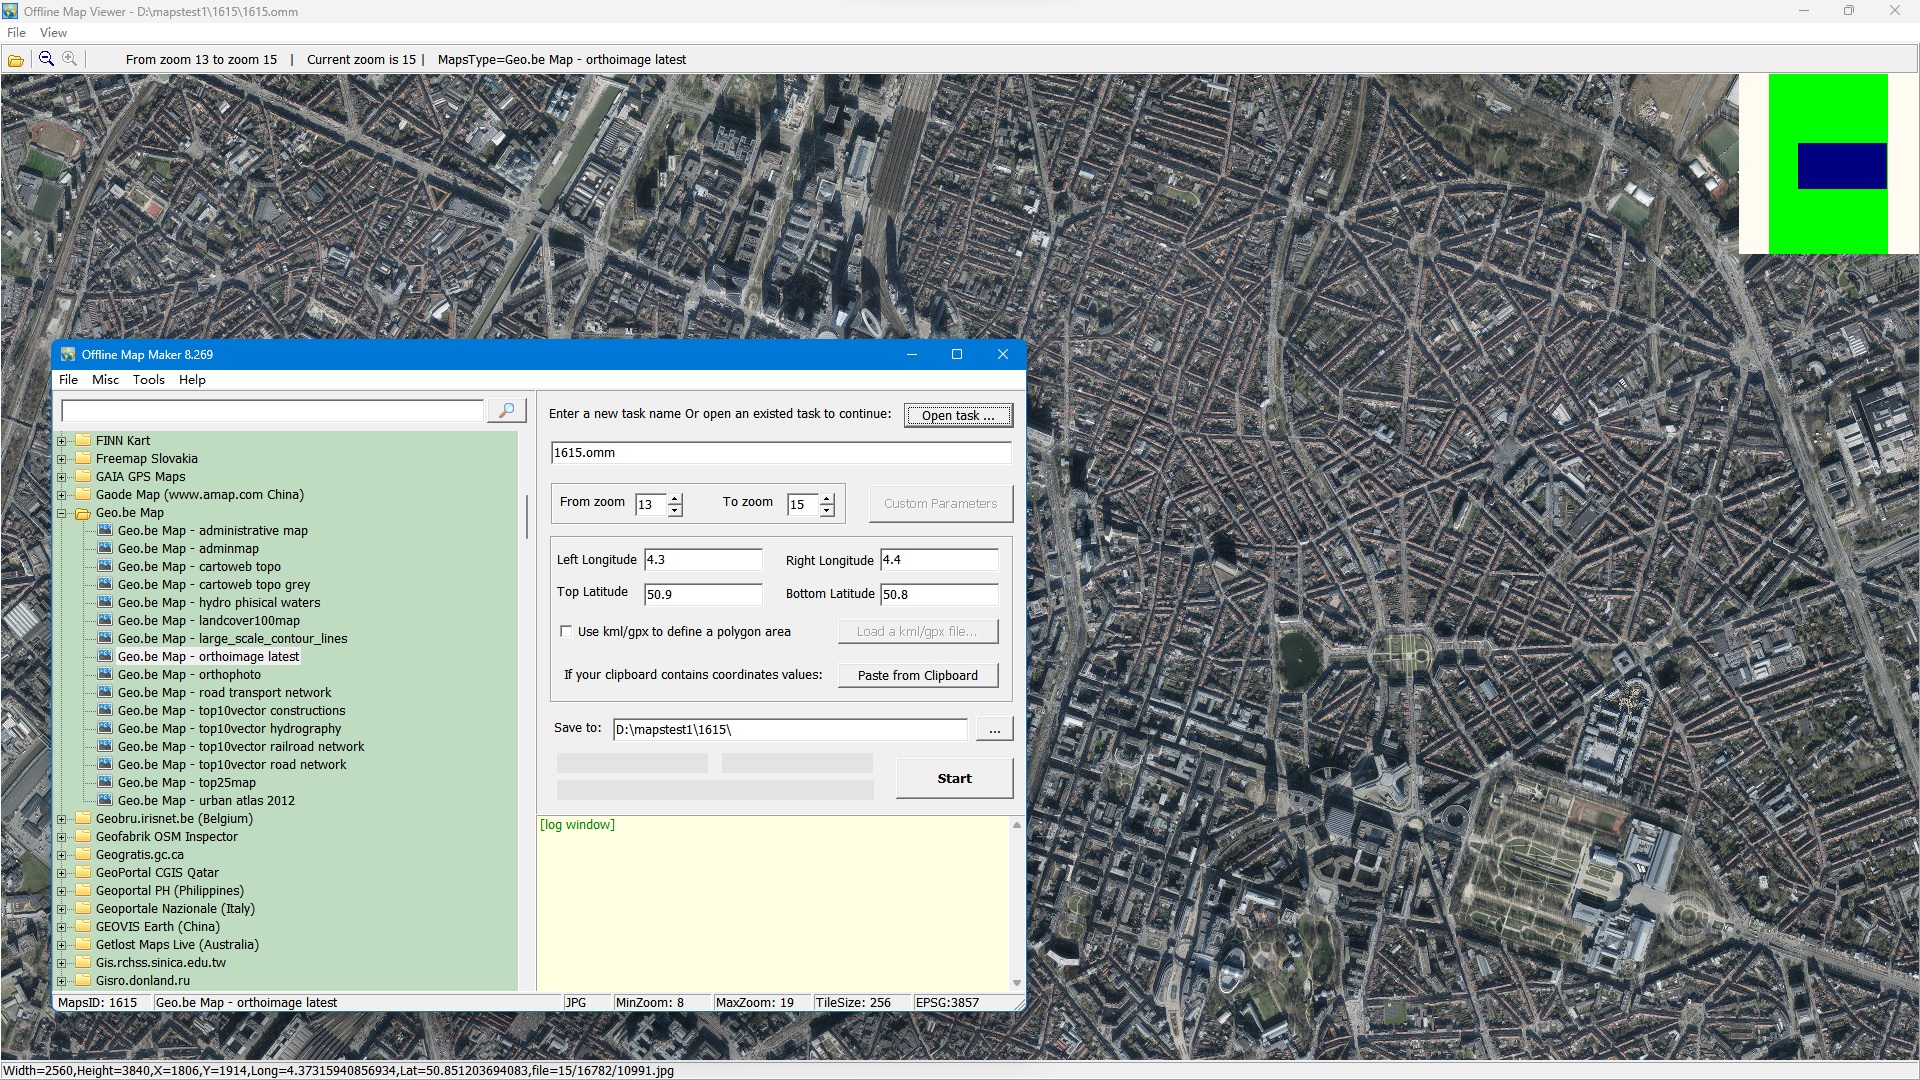Click the Geofabrik OSM Inspector folder icon
1920x1080 pixels.
pyautogui.click(x=83, y=836)
